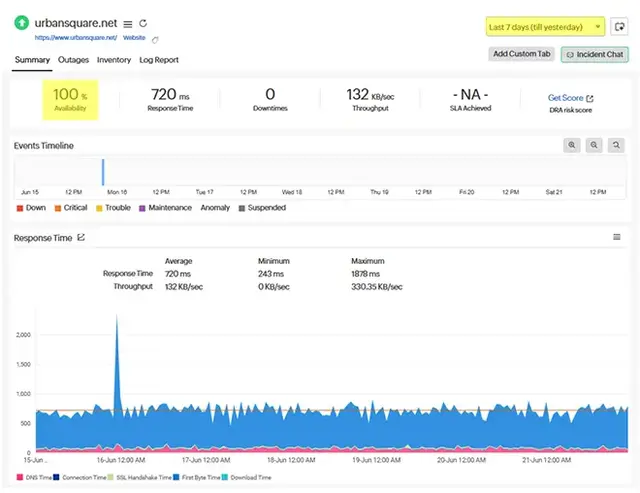Screen dimensions: 640x493
Task: Click the external link icon beside Get Score
Action: point(590,98)
